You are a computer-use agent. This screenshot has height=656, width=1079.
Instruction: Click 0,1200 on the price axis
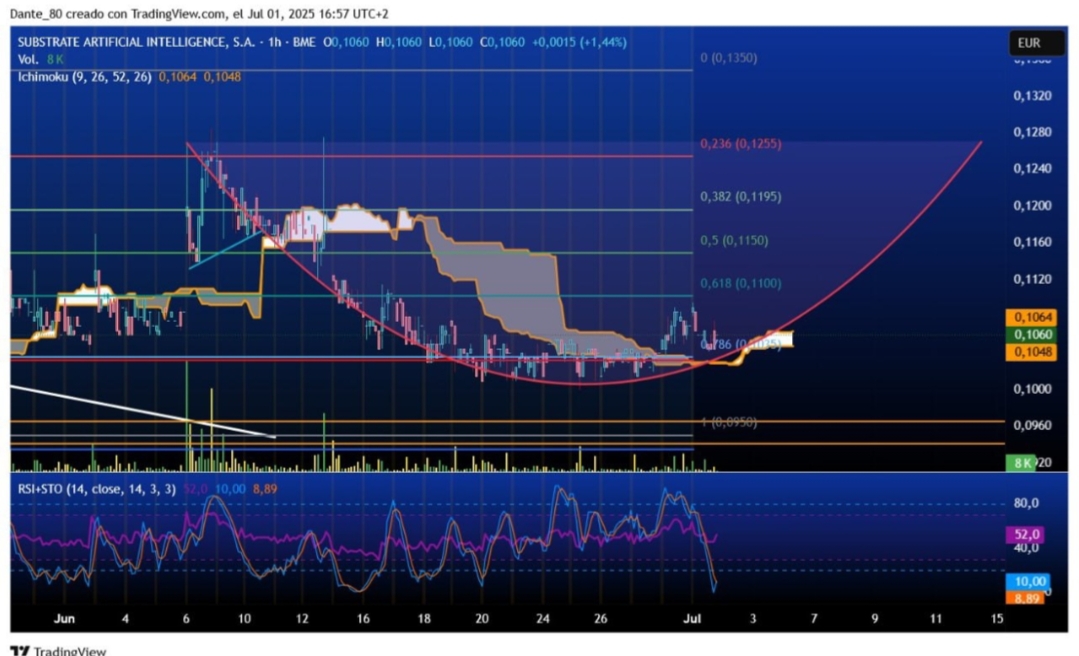[x=1032, y=206]
